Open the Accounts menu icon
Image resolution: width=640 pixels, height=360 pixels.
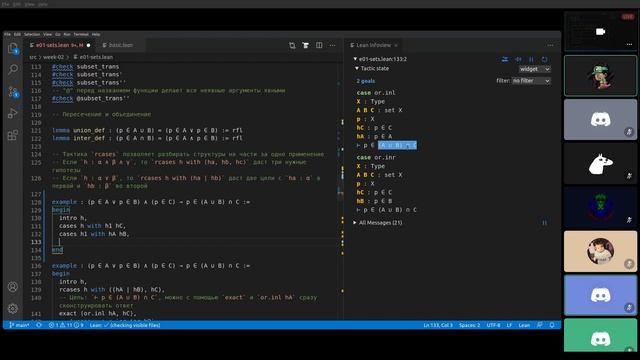tap(13, 287)
